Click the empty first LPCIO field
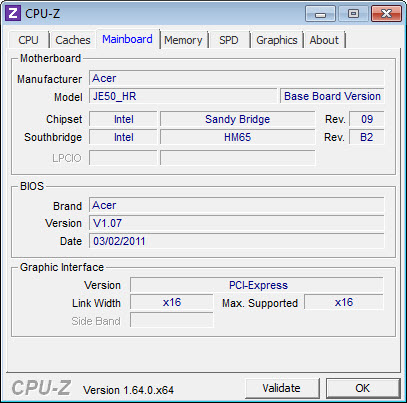Viewport: 407px width, 403px height. point(123,158)
